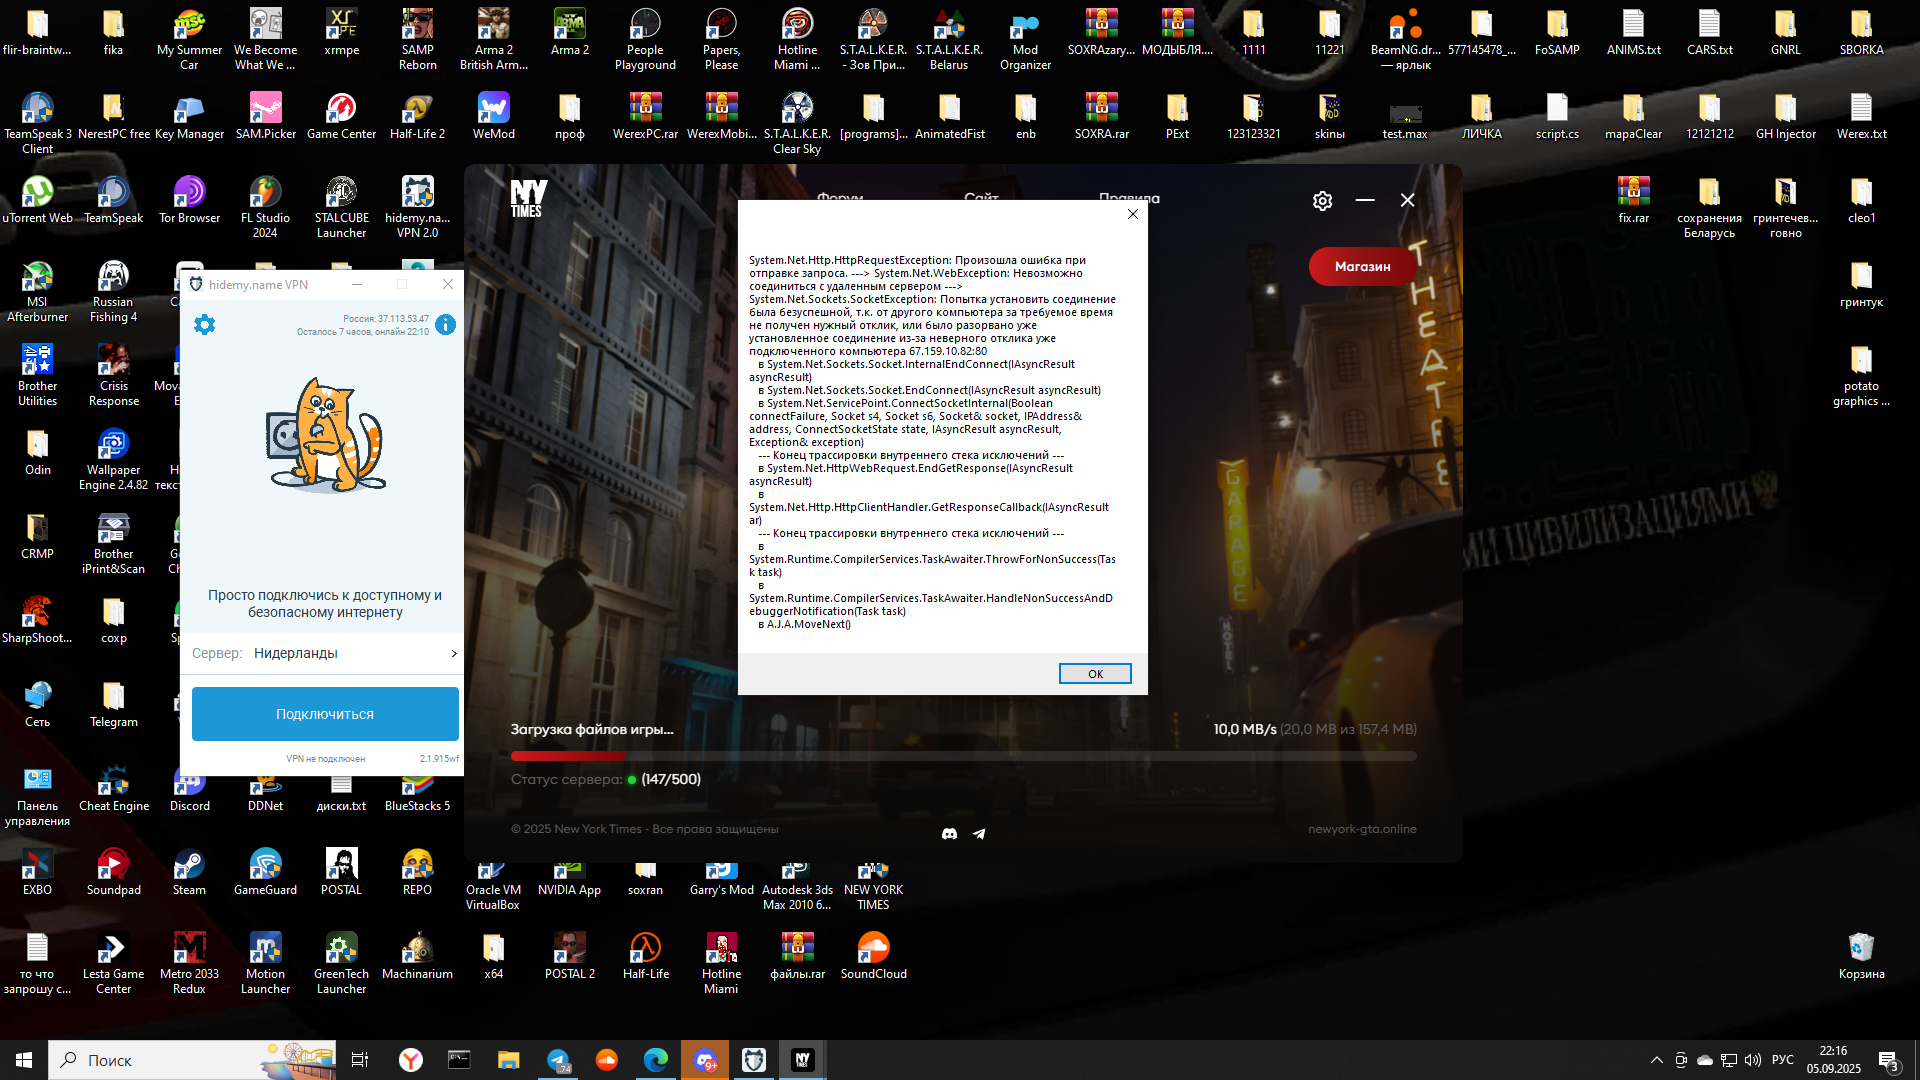Open hidemy.name VPN settings gear
This screenshot has height=1080, width=1920.
[x=204, y=325]
